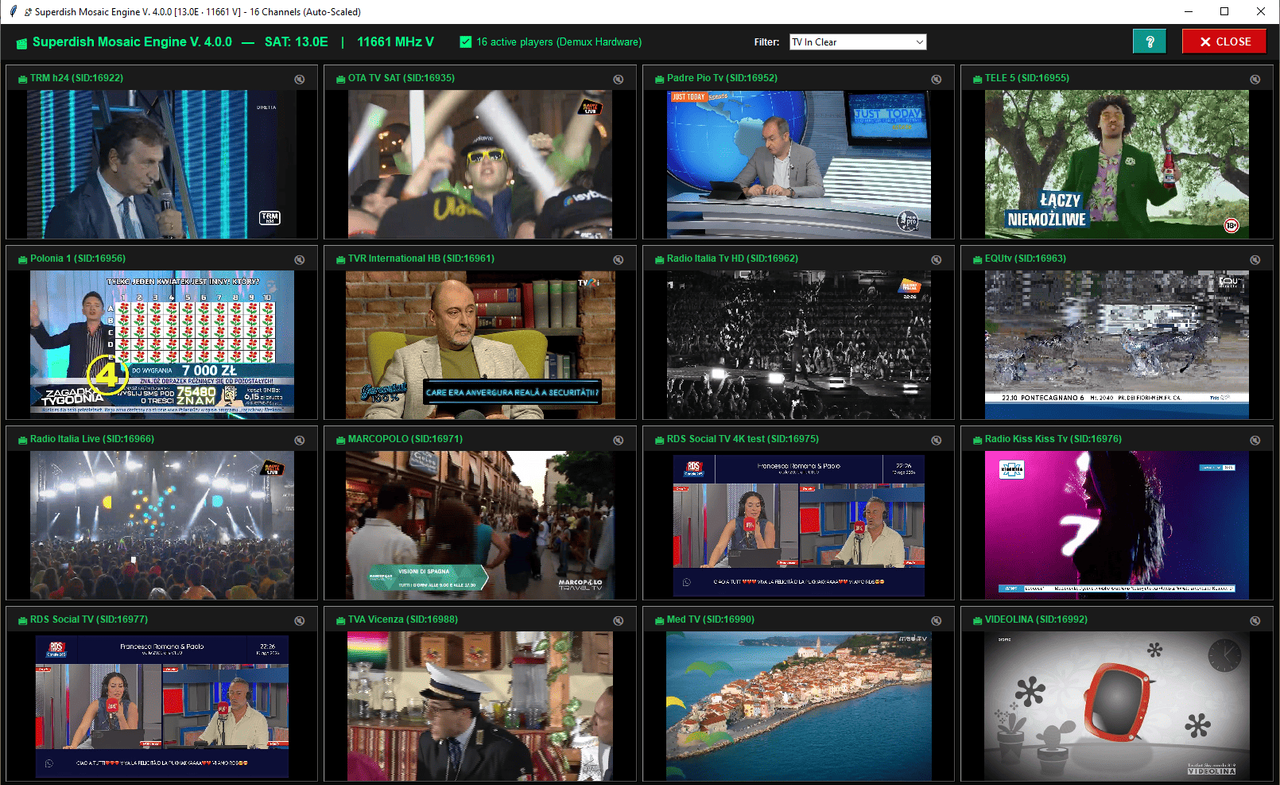Screen dimensions: 1280x785
Task: Click the TV icon beside TRM h24
Action: [22, 78]
